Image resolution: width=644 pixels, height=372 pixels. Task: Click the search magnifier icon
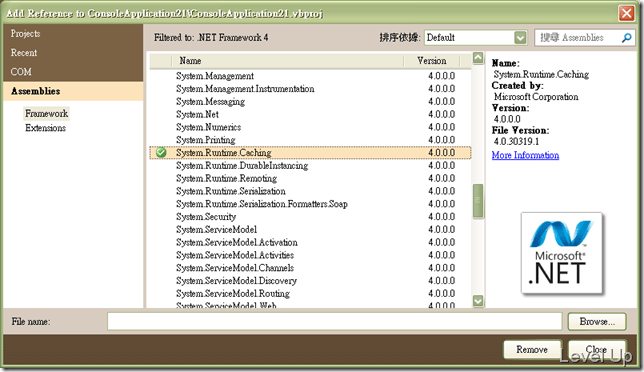(x=626, y=38)
